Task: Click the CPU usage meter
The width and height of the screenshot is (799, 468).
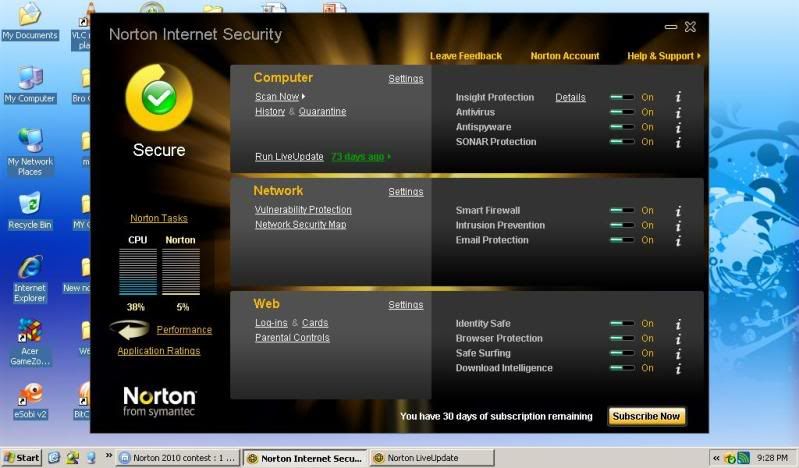Action: [x=138, y=272]
